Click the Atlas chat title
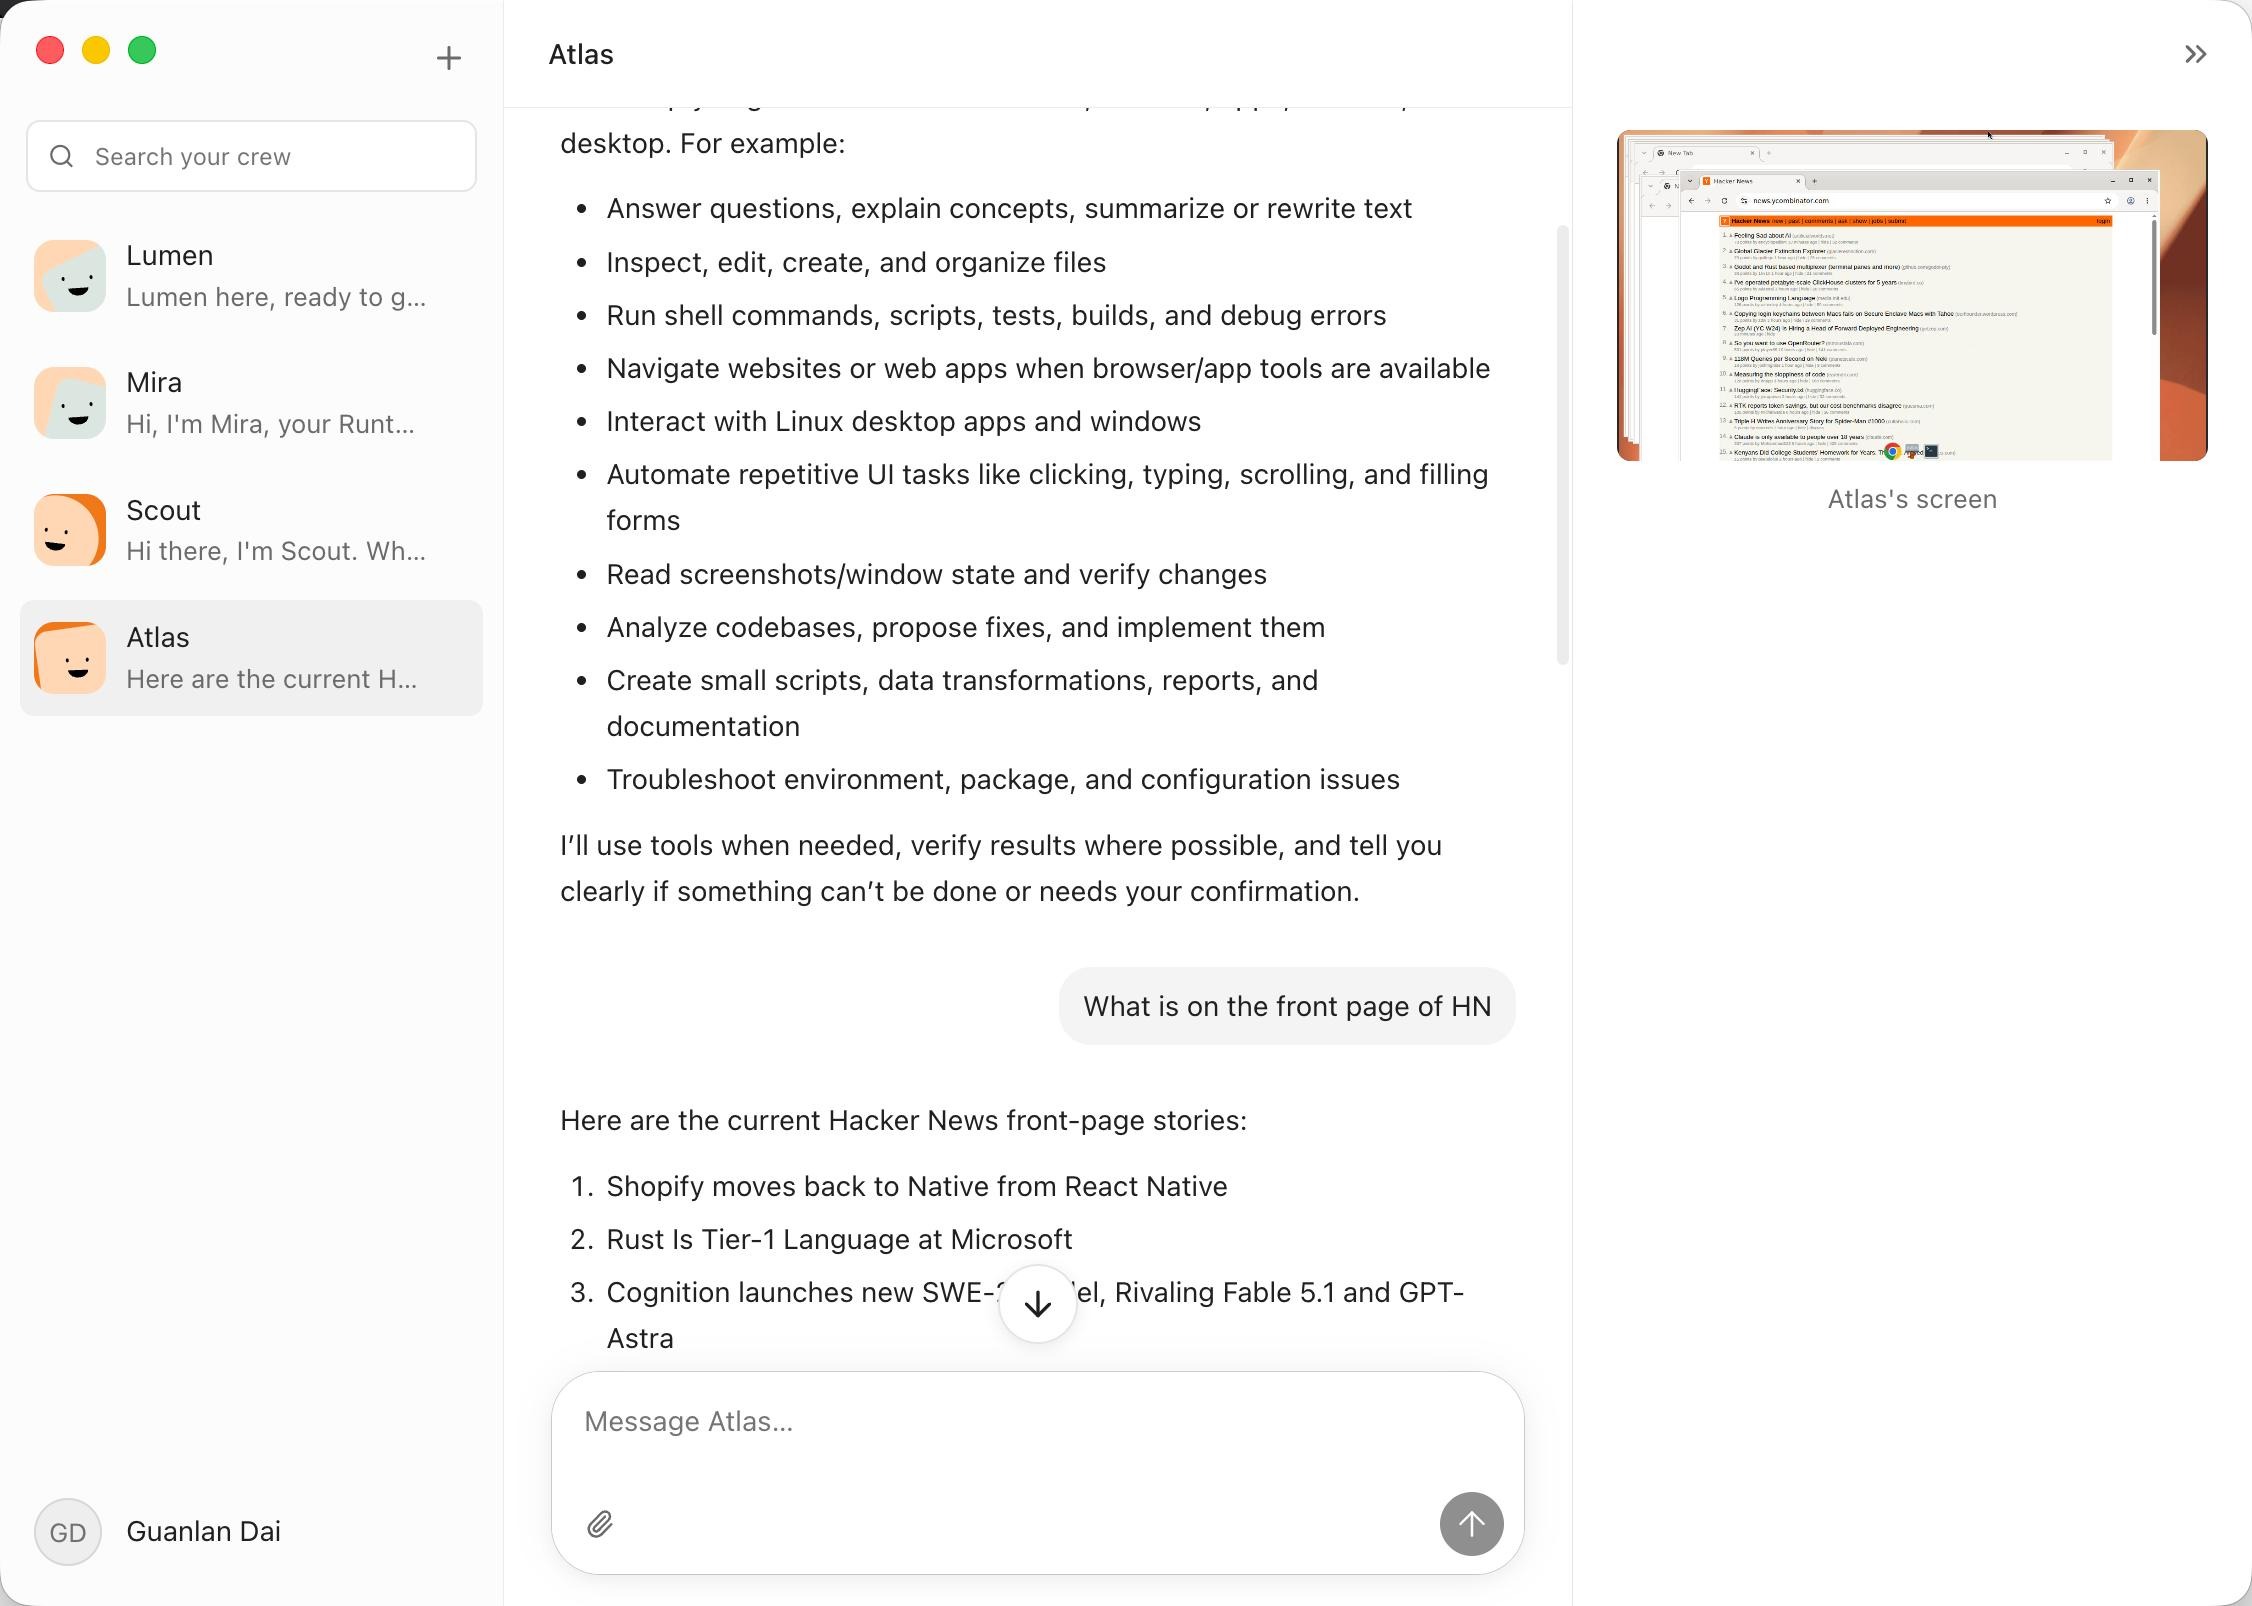The height and width of the screenshot is (1606, 2252). (581, 54)
